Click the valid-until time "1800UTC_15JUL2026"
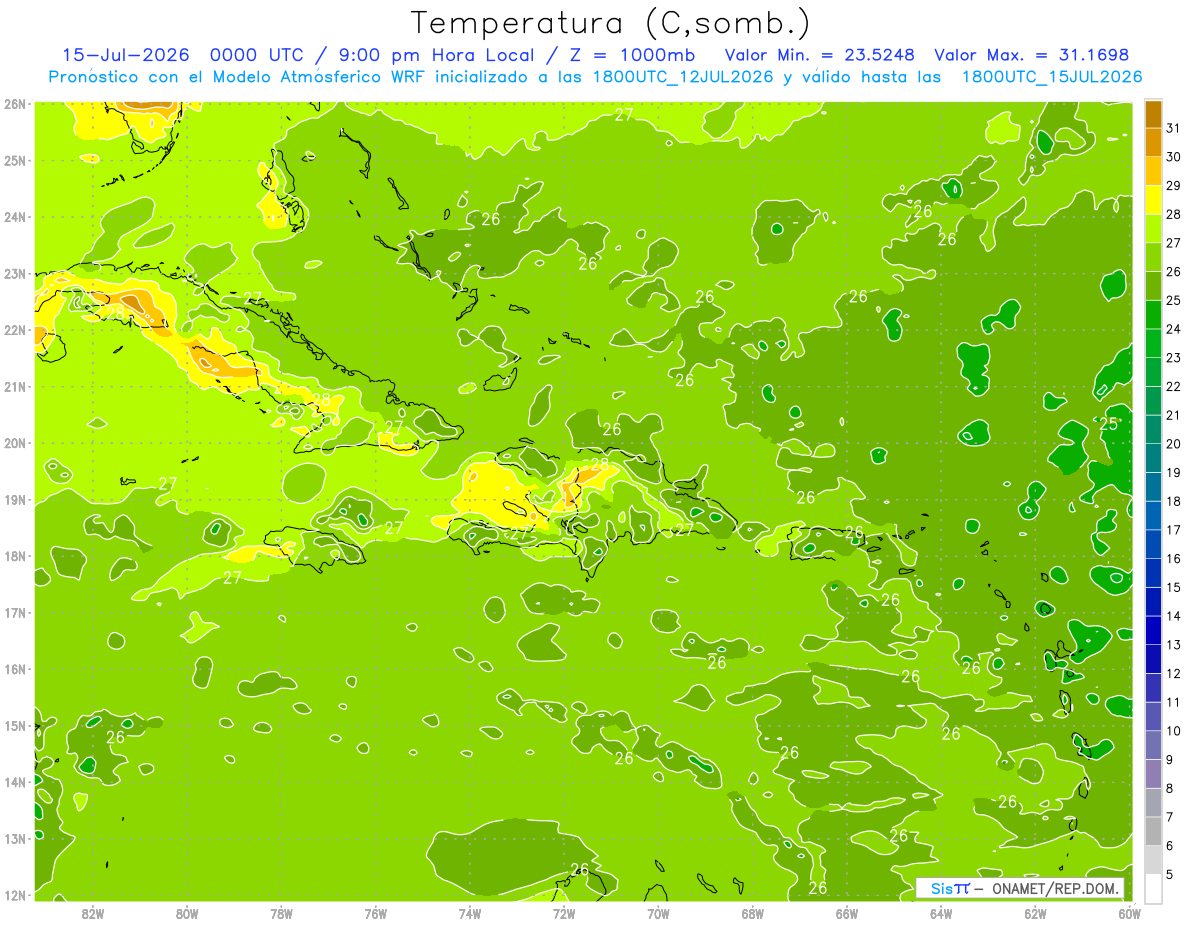1200x927 pixels. coord(1051,77)
